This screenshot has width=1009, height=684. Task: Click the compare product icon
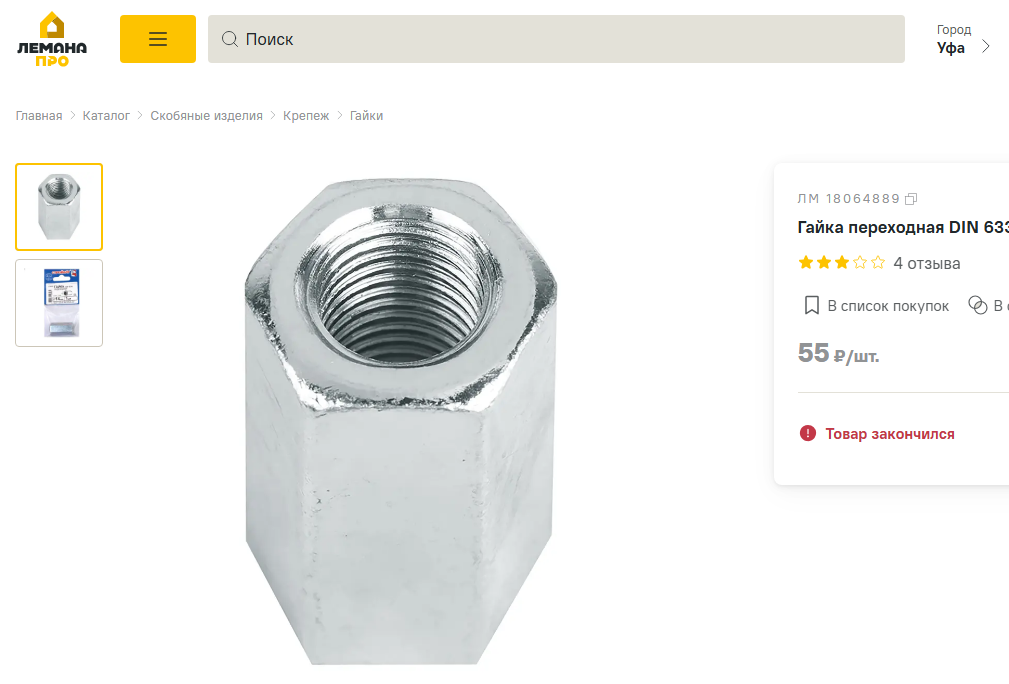[977, 305]
